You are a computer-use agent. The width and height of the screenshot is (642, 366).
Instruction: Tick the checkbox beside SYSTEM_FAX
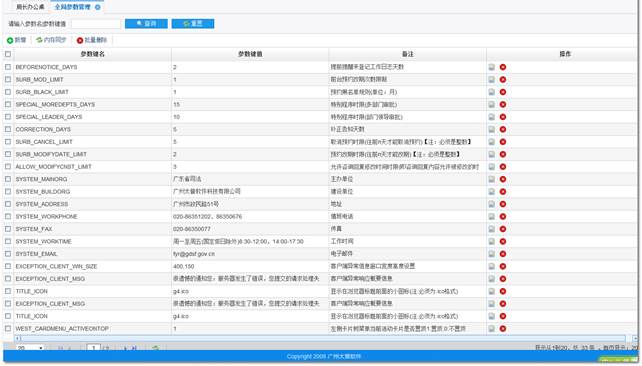8,229
